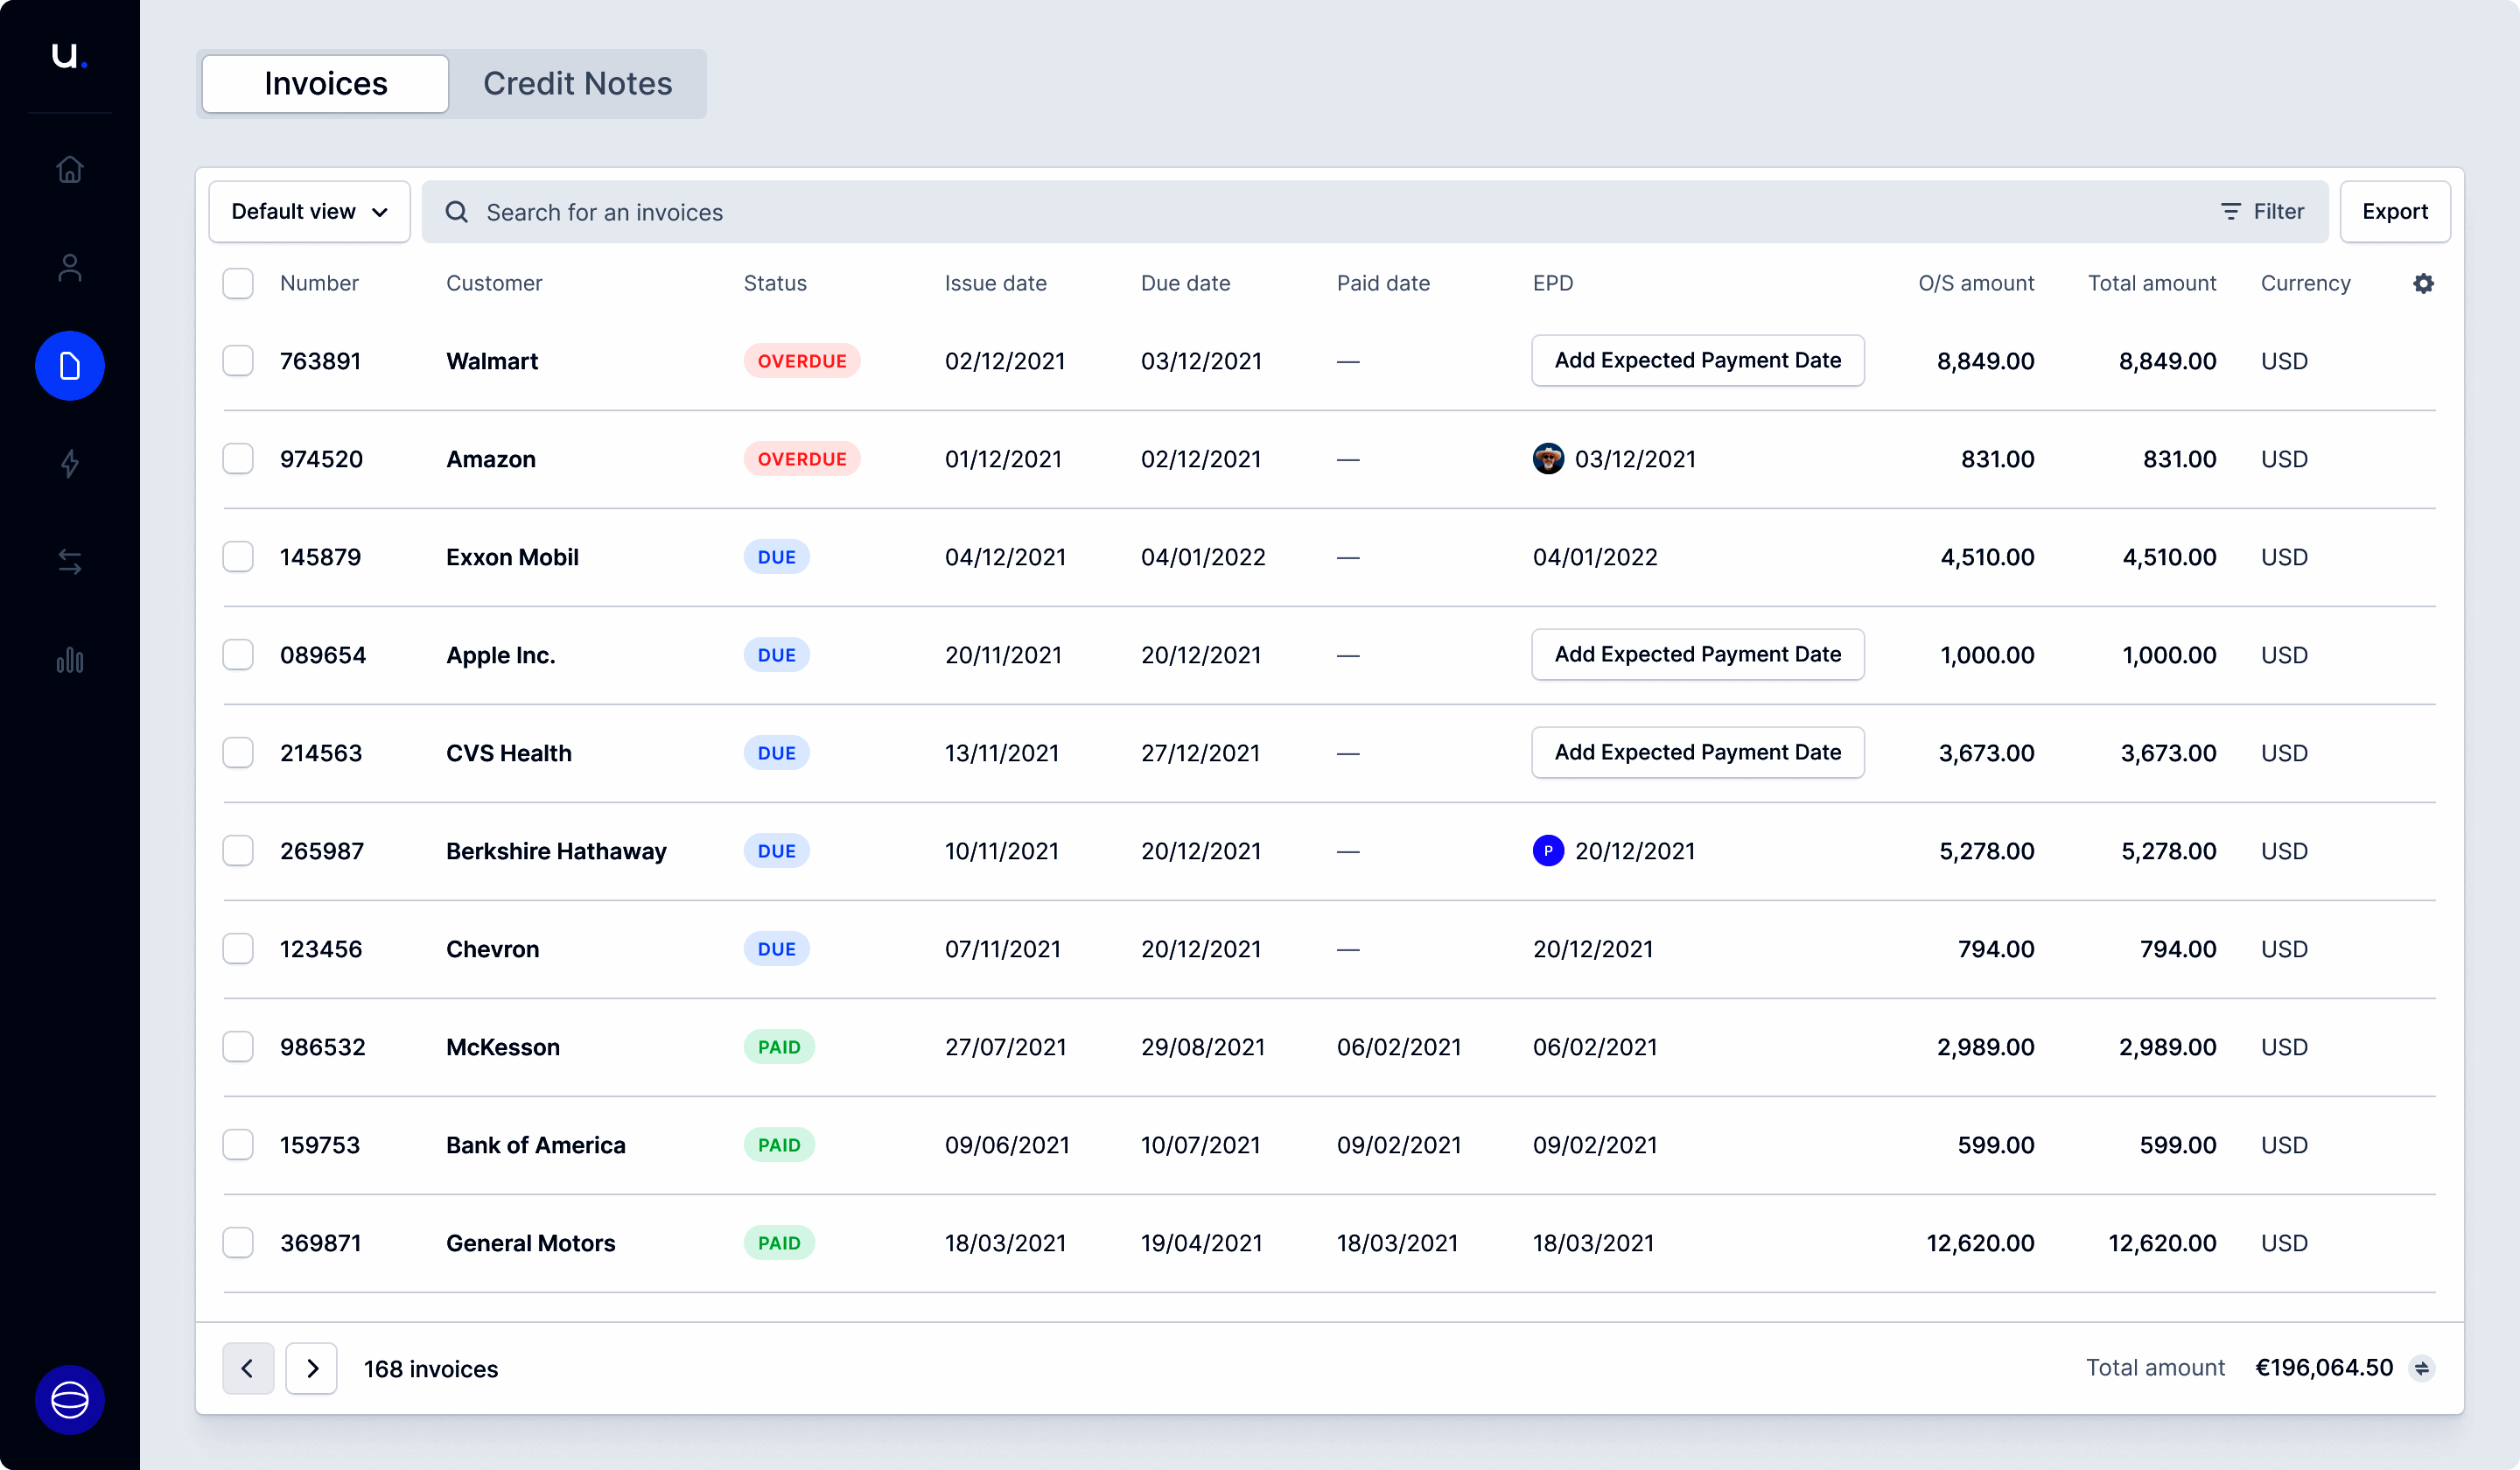The width and height of the screenshot is (2520, 1470).
Task: Open the home icon in sidebar
Action: coord(70,169)
